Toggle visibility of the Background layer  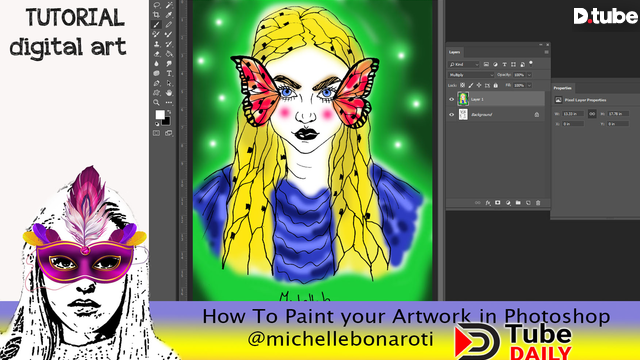pos(451,115)
